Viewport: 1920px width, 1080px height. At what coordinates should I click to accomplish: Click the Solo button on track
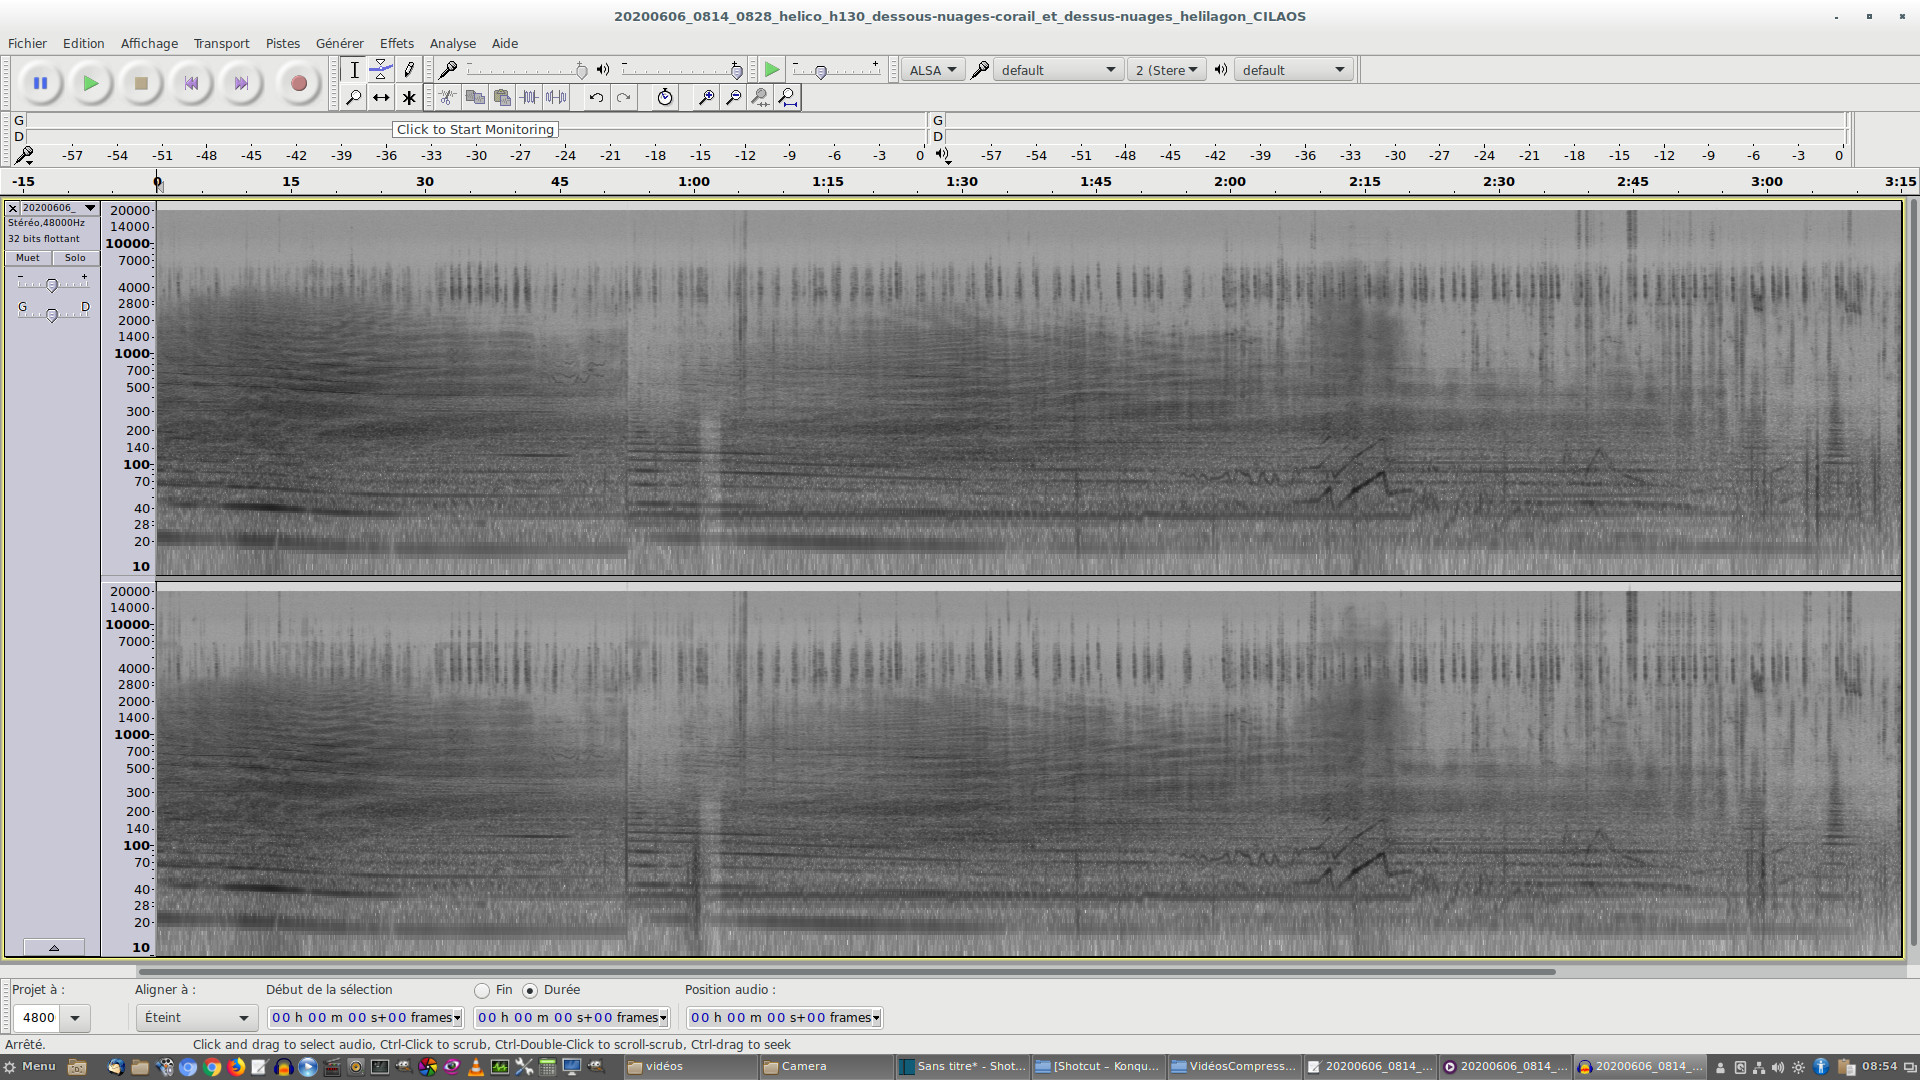75,258
